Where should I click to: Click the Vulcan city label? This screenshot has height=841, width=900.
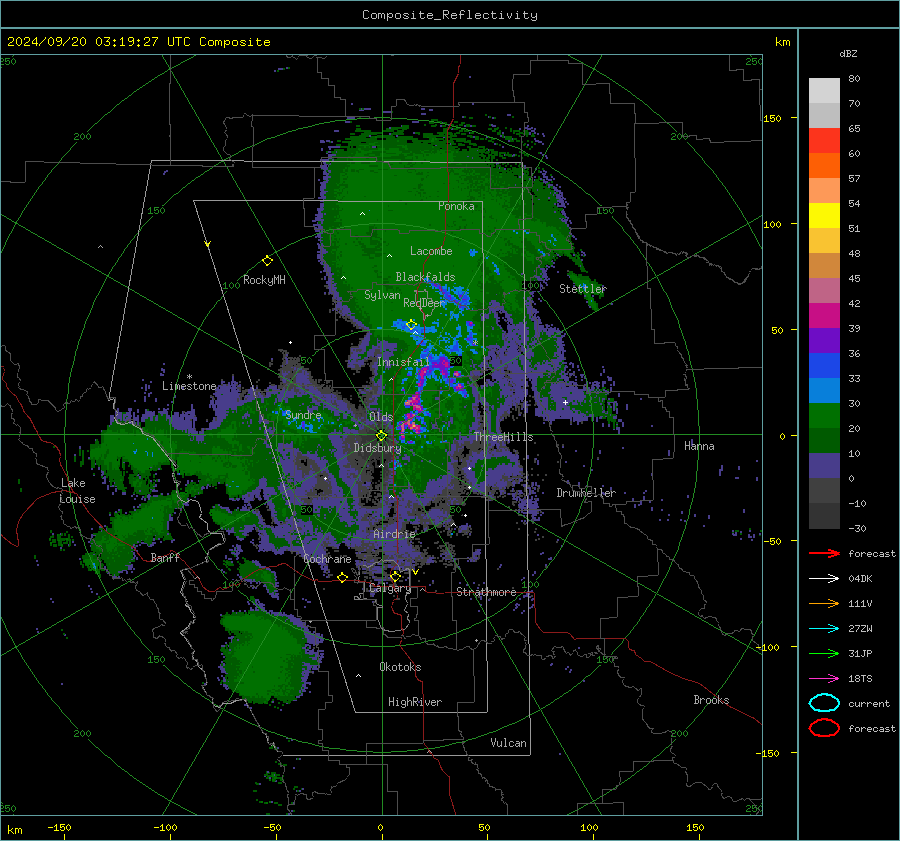point(509,743)
